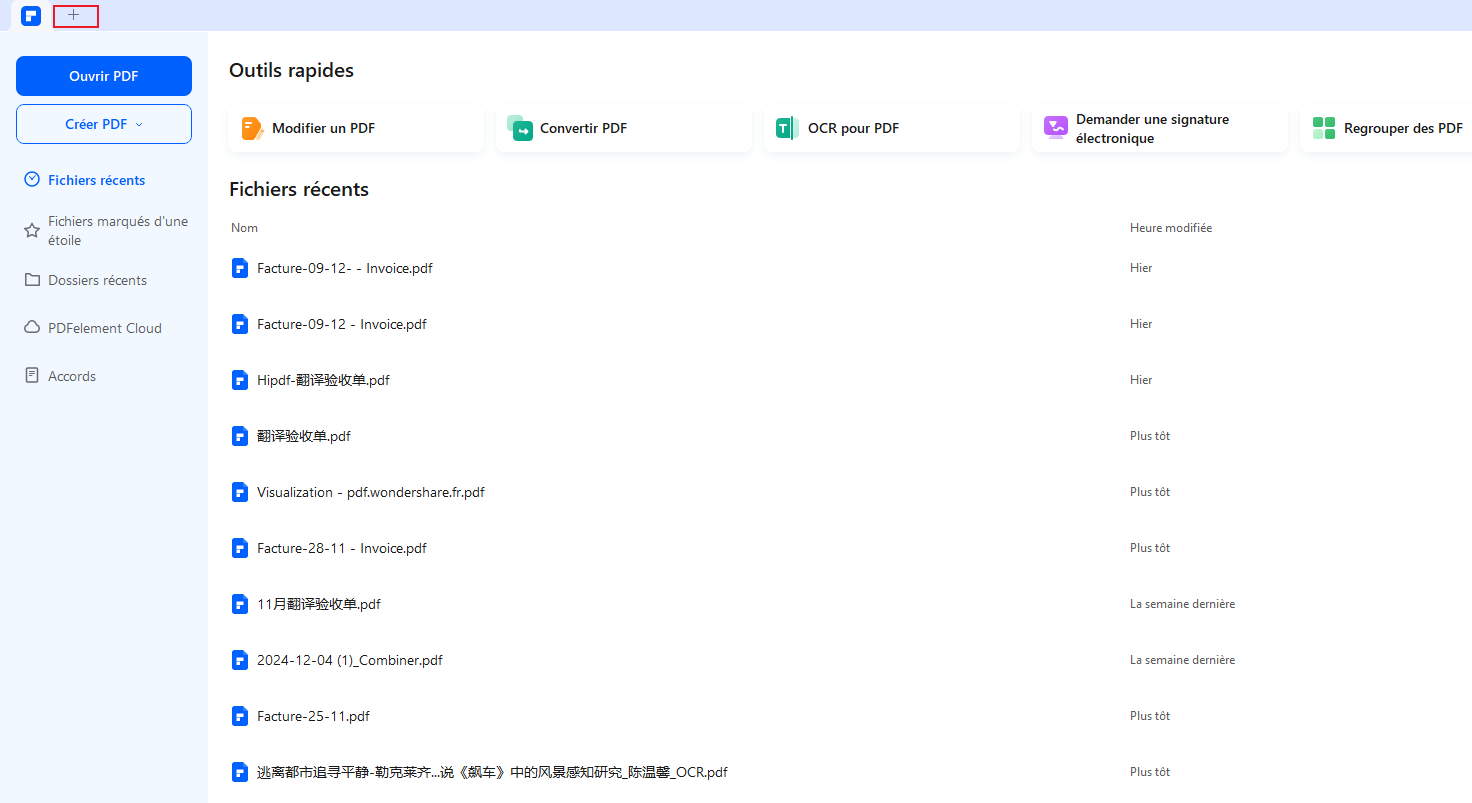Click the folder icon for Dossiers récents
Screen dimensions: 1472x803
(x=32, y=280)
